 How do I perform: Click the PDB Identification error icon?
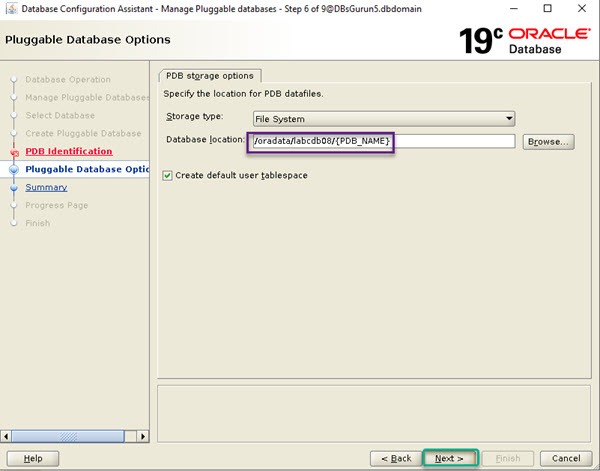click(15, 153)
